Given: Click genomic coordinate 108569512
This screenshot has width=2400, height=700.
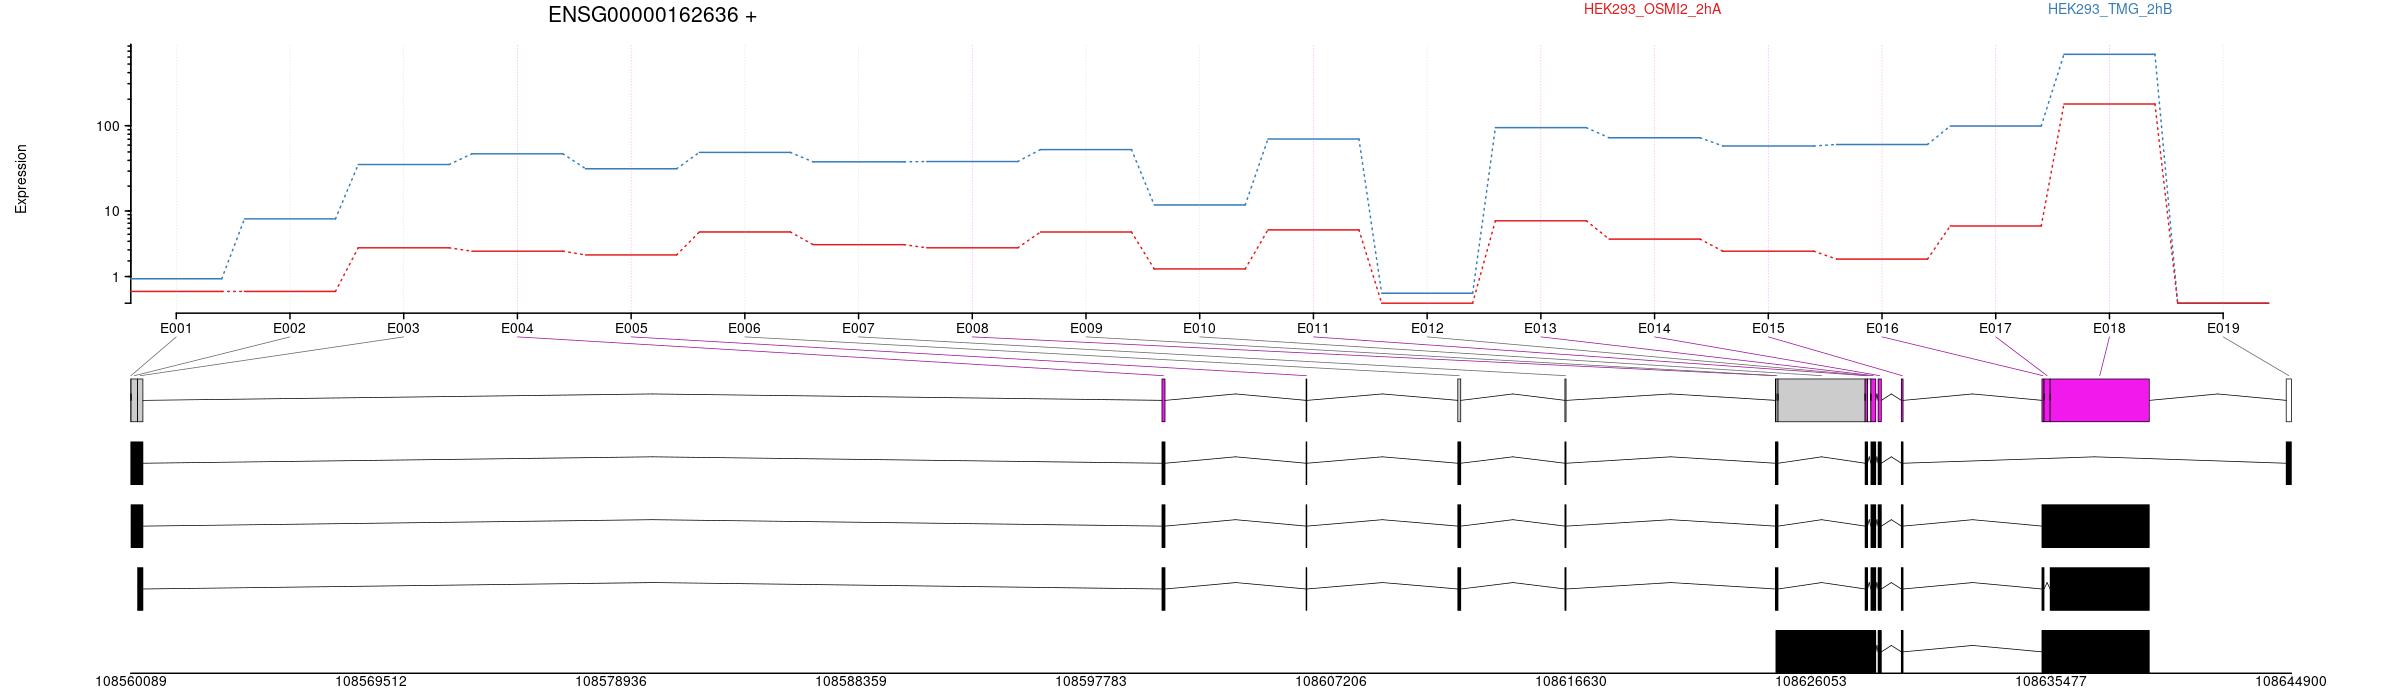Looking at the screenshot, I should pyautogui.click(x=371, y=681).
